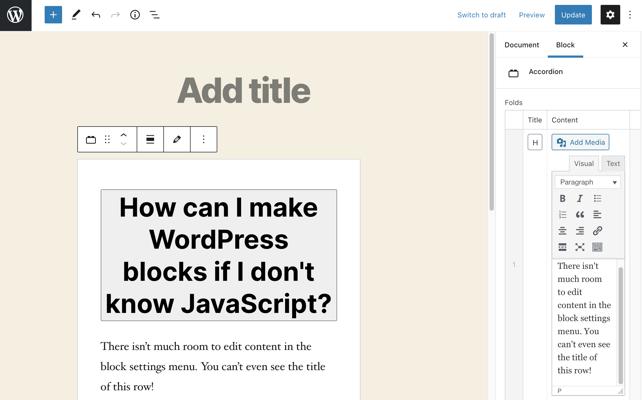Click the accordion paragraph text in the canvas
This screenshot has height=400, width=642.
pyautogui.click(x=213, y=366)
